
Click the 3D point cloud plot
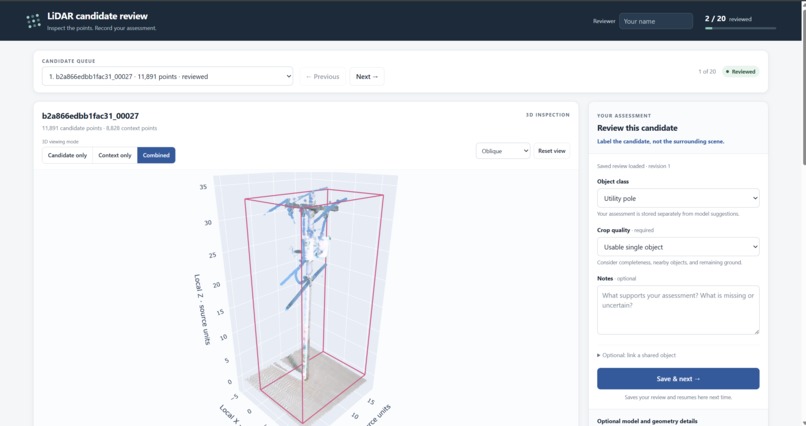pos(306,298)
